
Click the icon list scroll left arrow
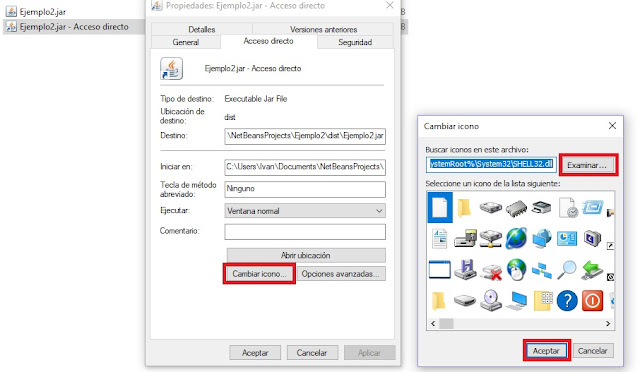(433, 323)
